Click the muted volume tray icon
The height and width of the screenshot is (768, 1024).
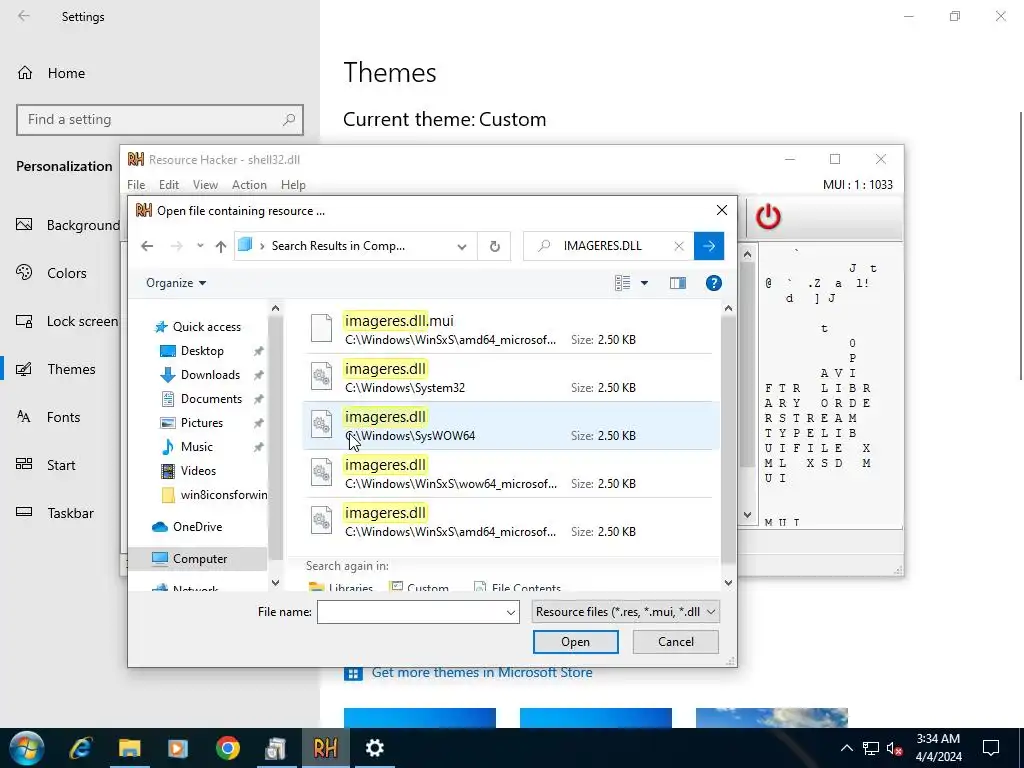pos(894,748)
